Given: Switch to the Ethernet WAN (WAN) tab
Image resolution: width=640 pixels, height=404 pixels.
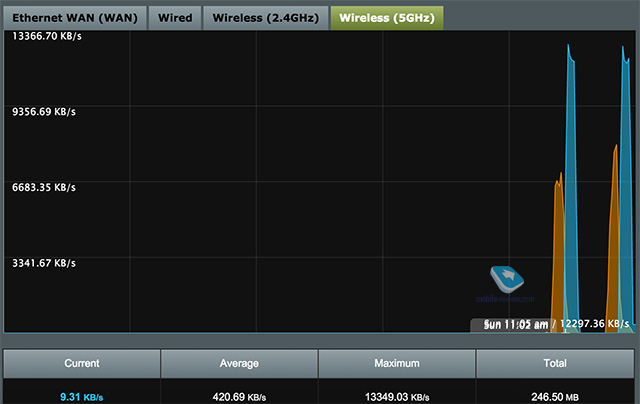Looking at the screenshot, I should (75, 17).
